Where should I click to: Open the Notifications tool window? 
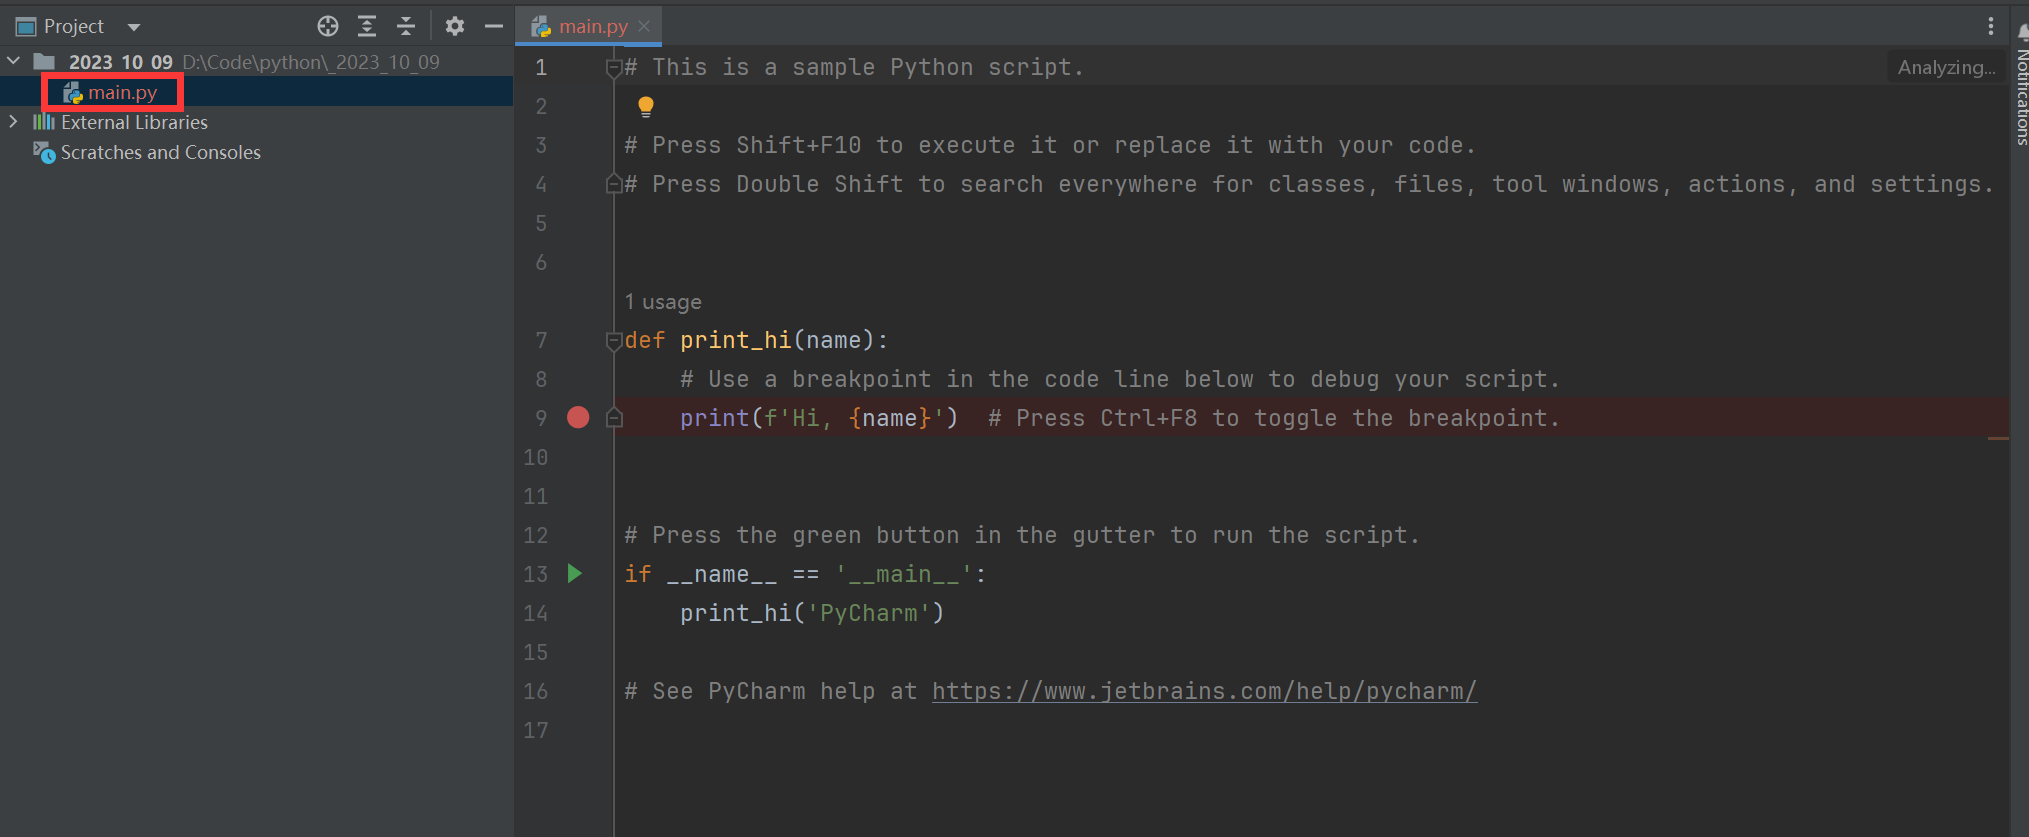tap(2021, 88)
